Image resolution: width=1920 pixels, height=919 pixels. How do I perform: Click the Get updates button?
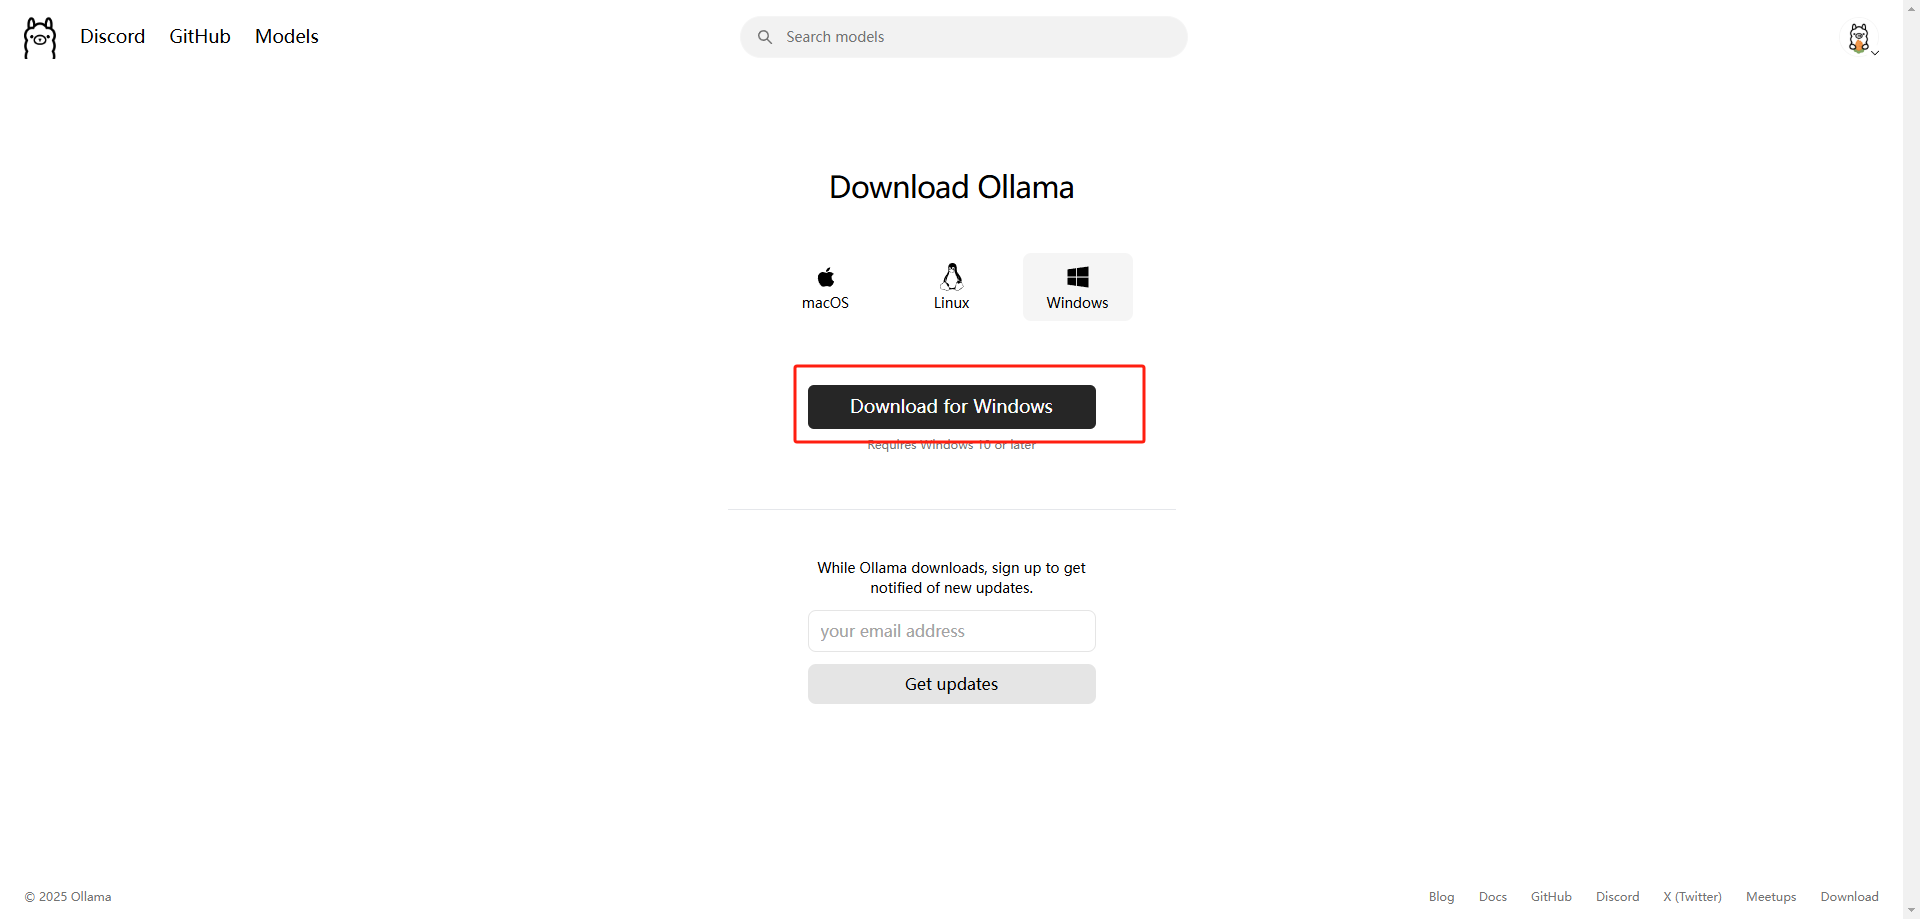(x=952, y=684)
